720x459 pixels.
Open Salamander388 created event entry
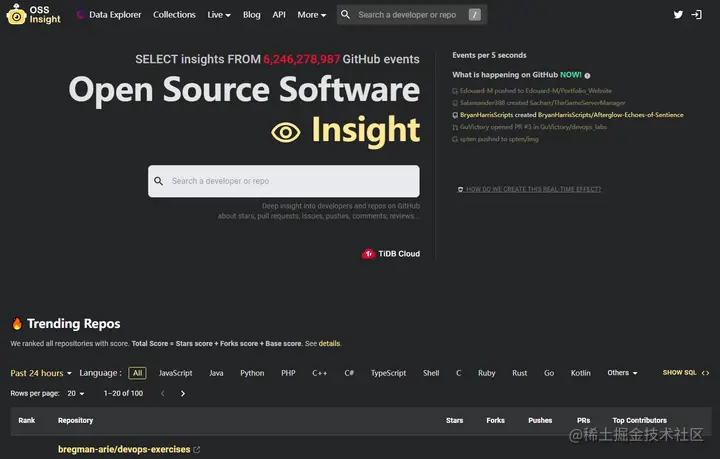pos(539,103)
